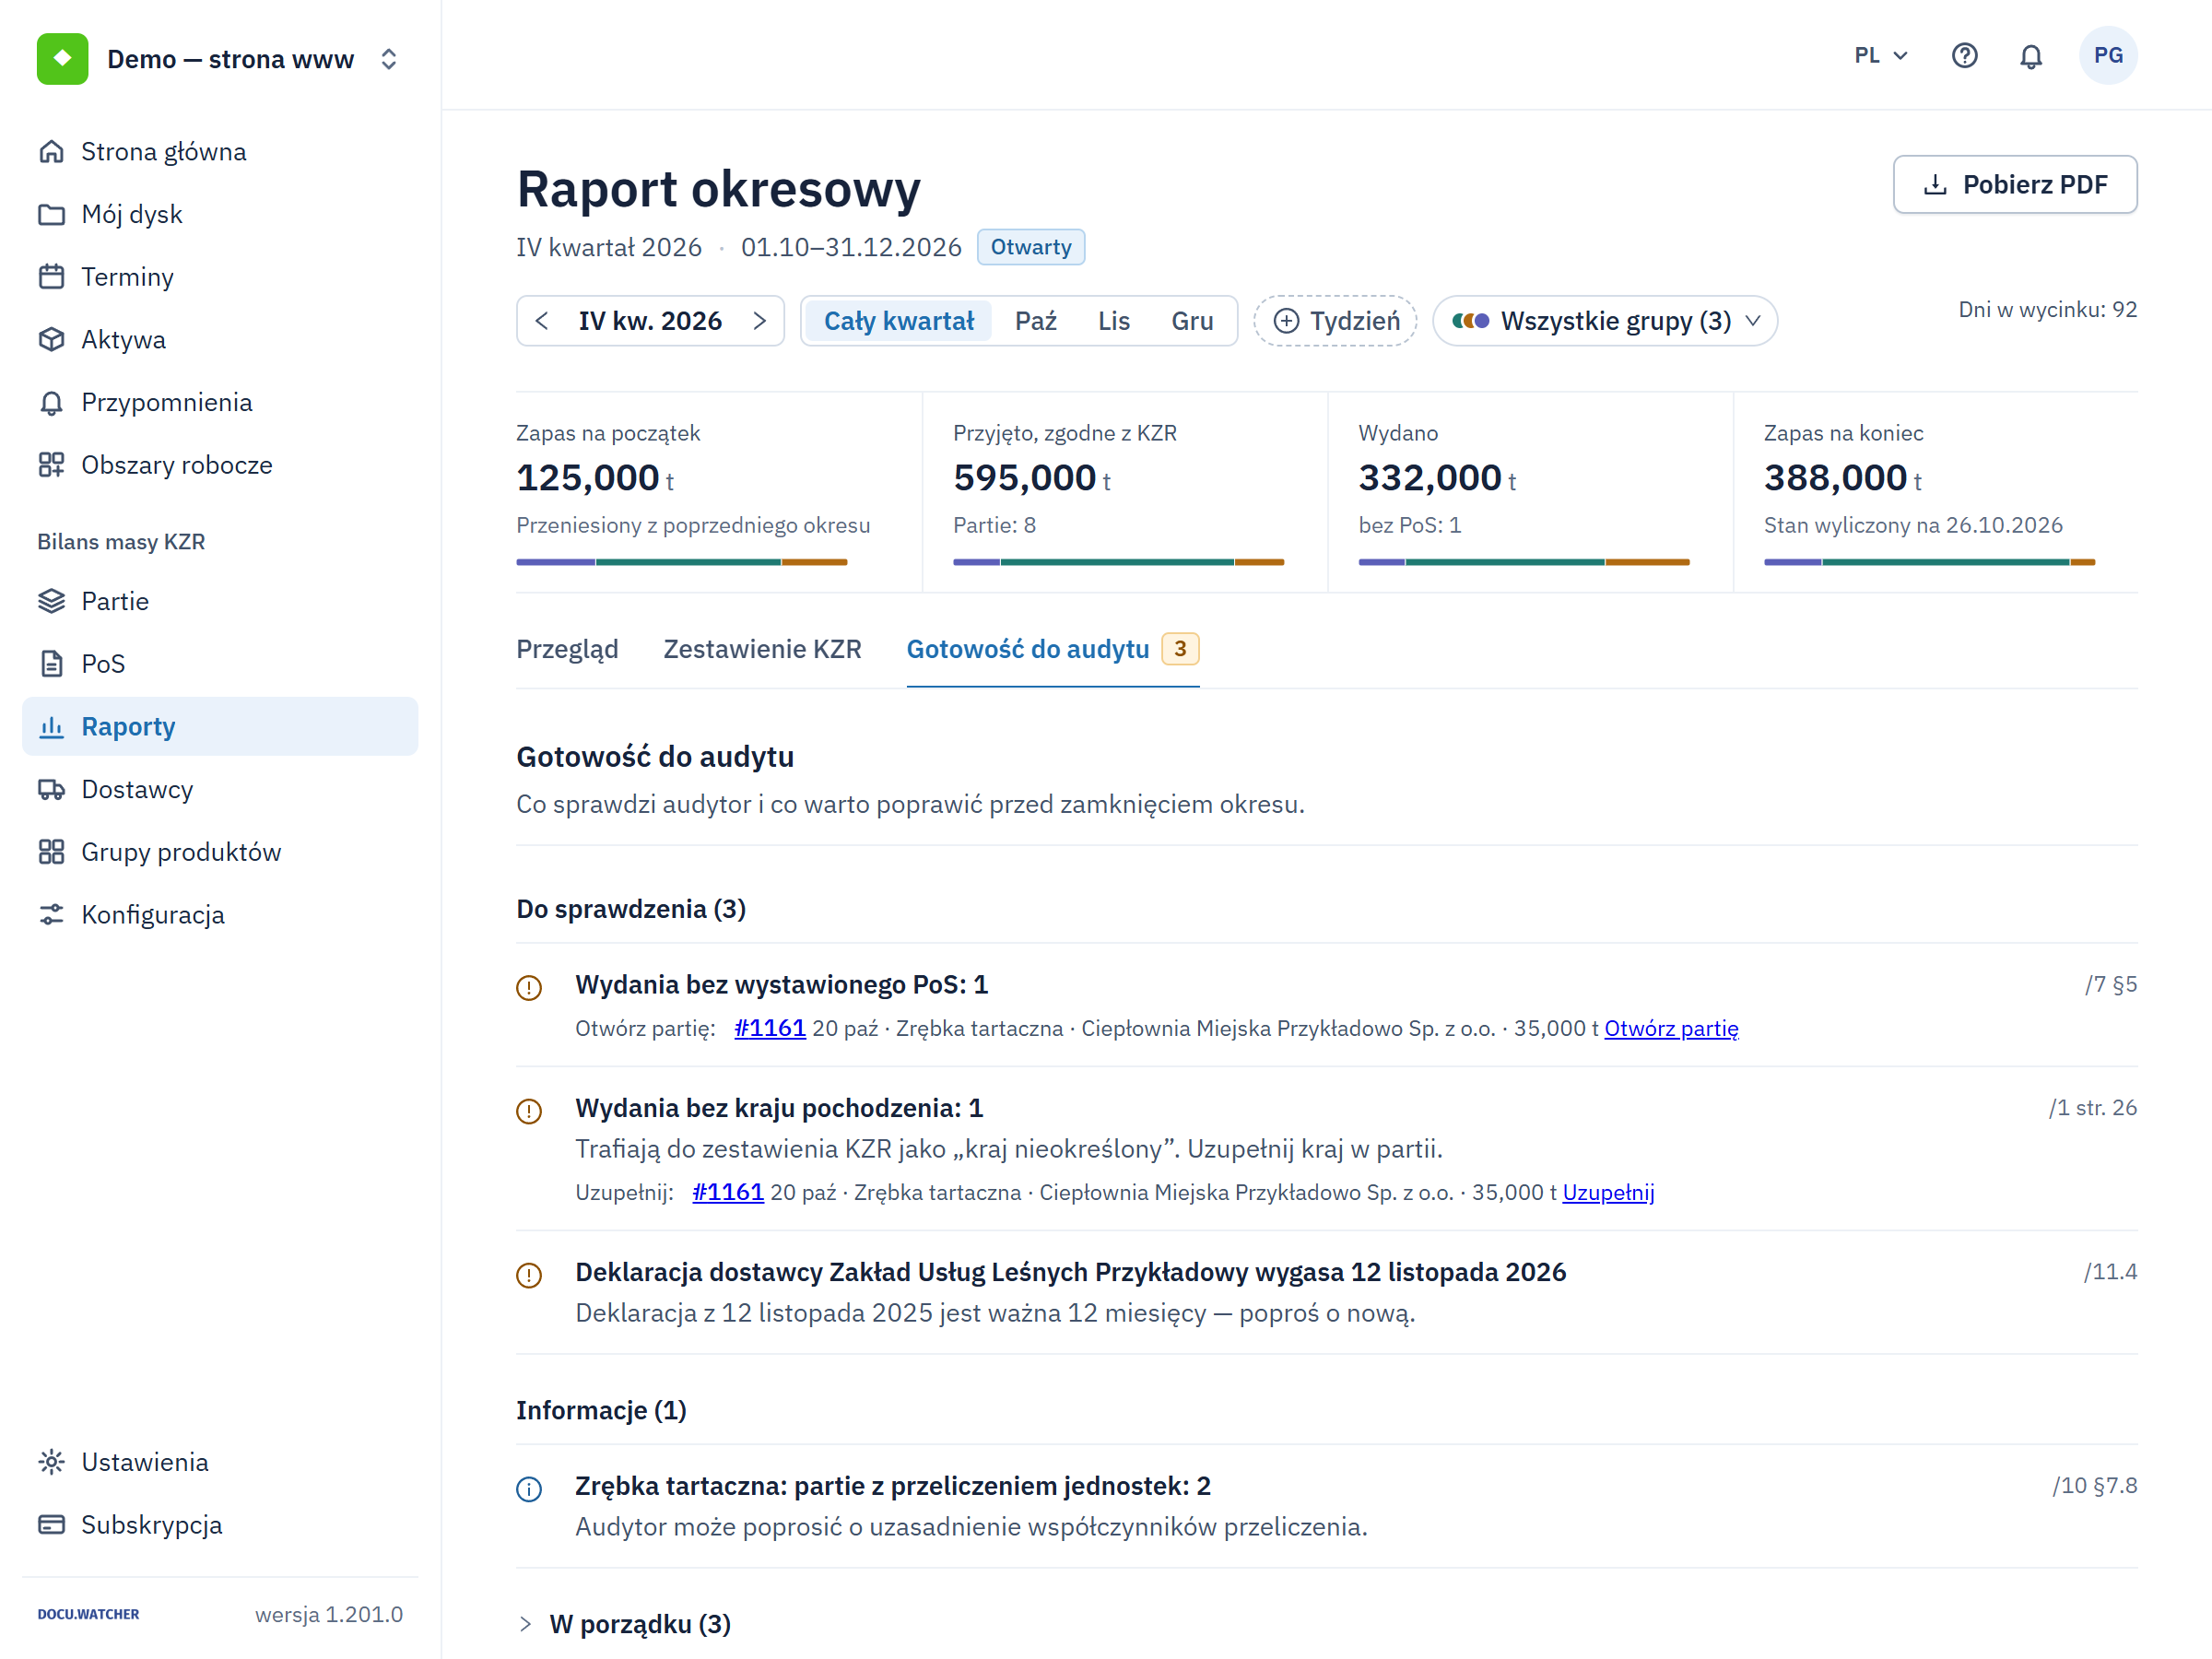Open Obszary robocze in sidebar

pyautogui.click(x=220, y=465)
